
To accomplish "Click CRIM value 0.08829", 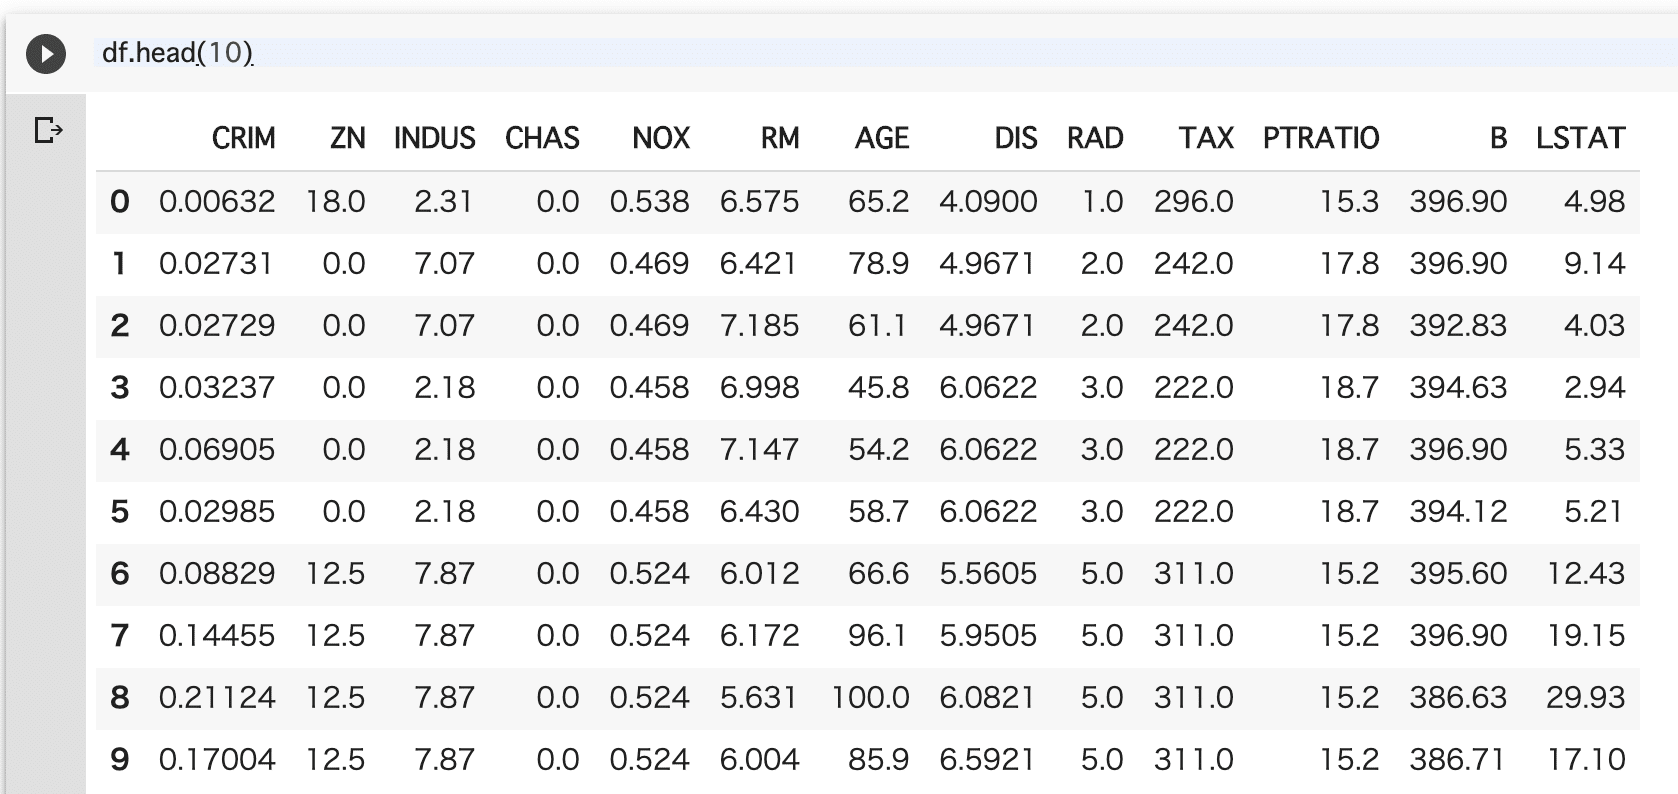I will 217,574.
